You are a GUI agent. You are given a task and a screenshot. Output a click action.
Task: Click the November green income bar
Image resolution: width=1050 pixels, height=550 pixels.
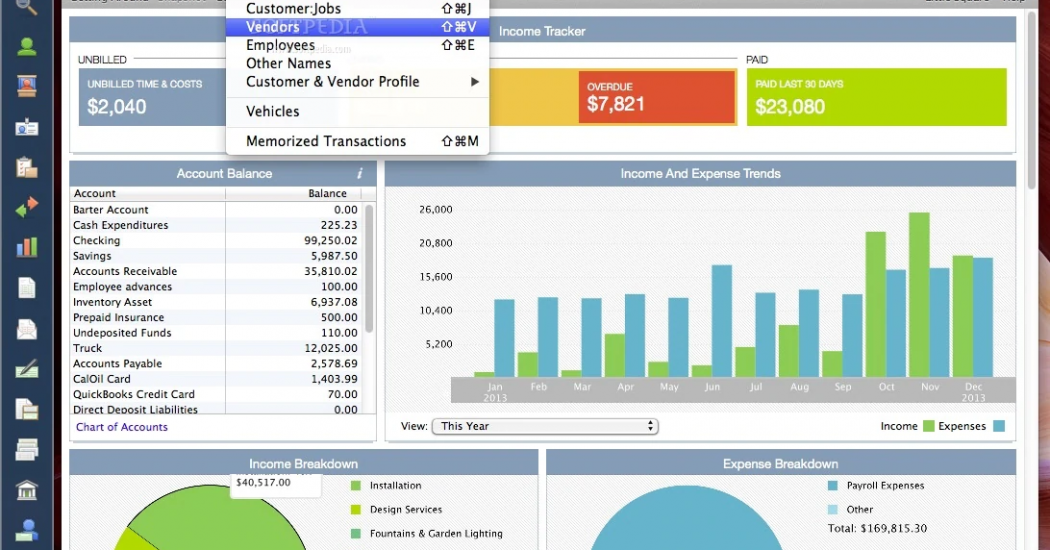[919, 295]
